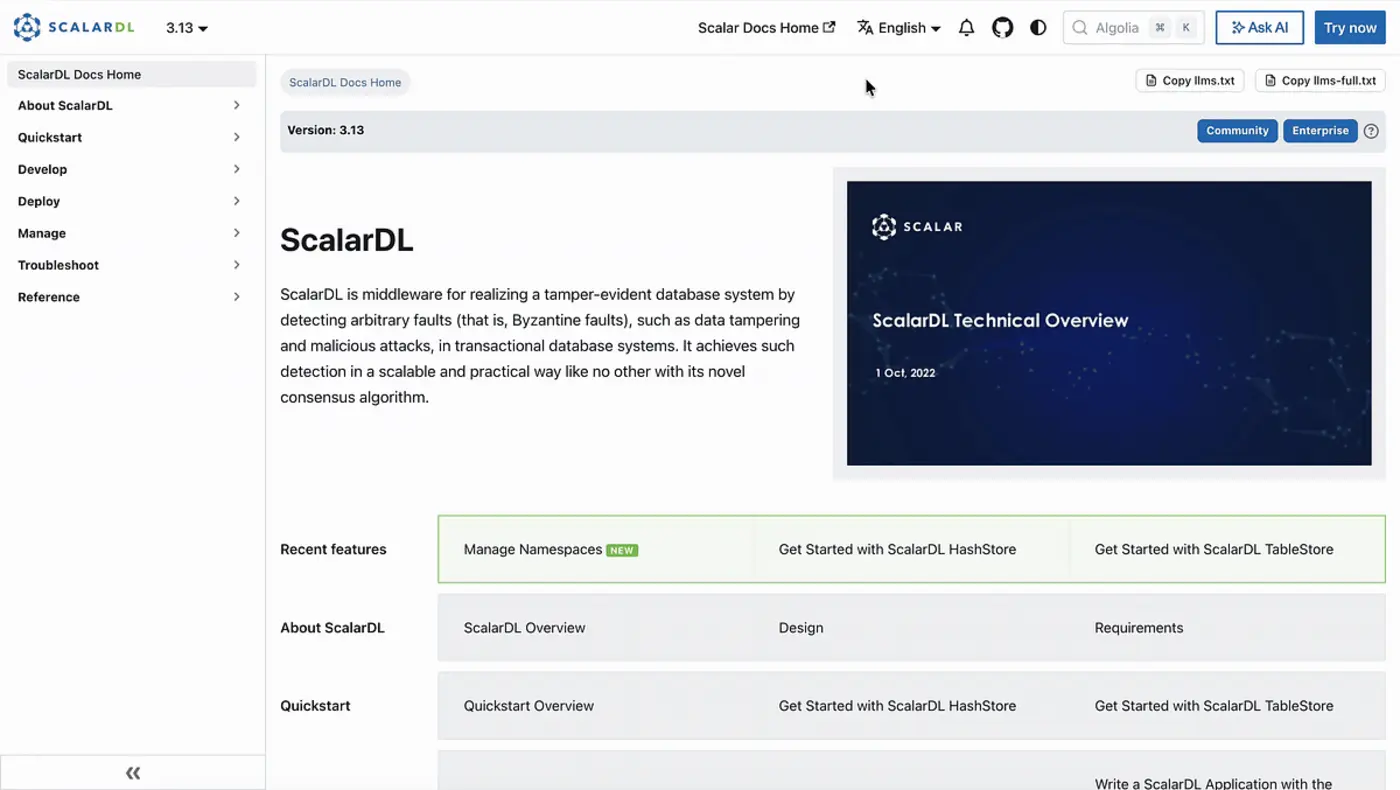Image resolution: width=1400 pixels, height=790 pixels.
Task: Click the Ask AI button
Action: (1259, 28)
